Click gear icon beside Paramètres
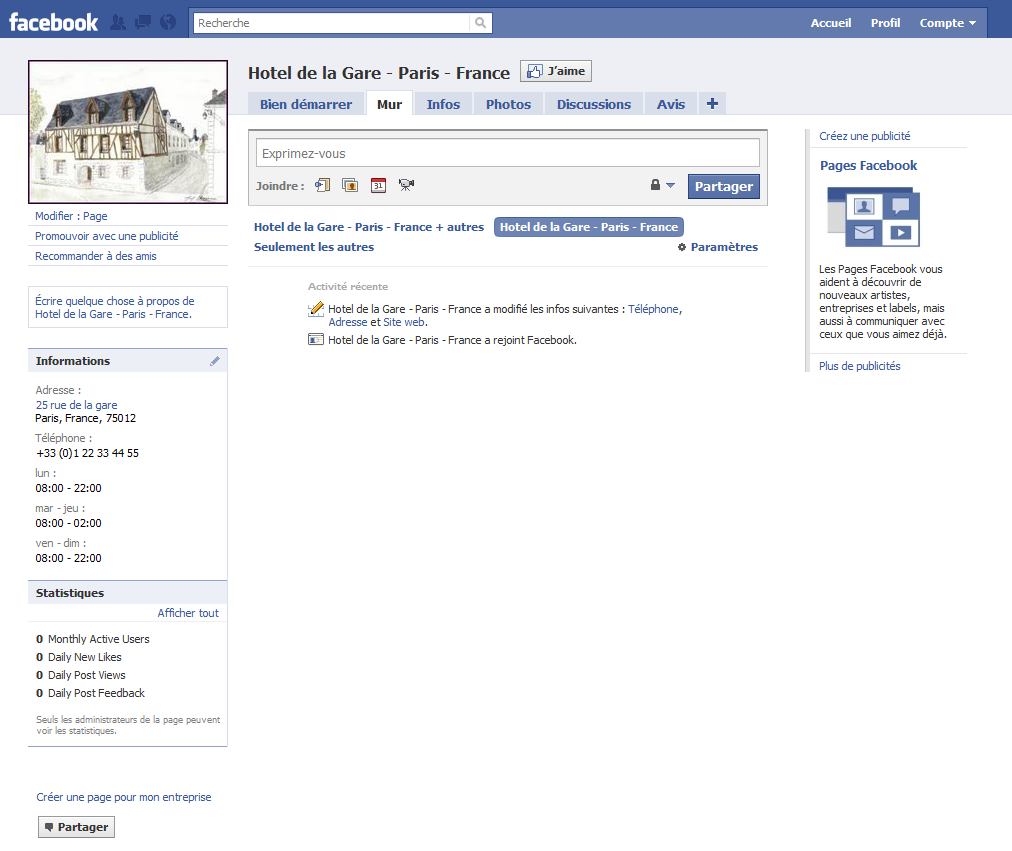Image resolution: width=1012 pixels, height=851 pixels. tap(682, 247)
